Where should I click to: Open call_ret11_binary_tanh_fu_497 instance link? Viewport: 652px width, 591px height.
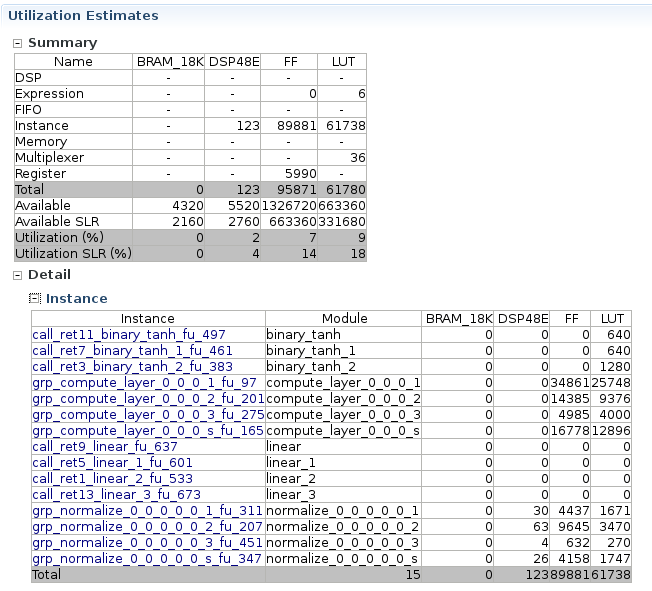pos(129,335)
